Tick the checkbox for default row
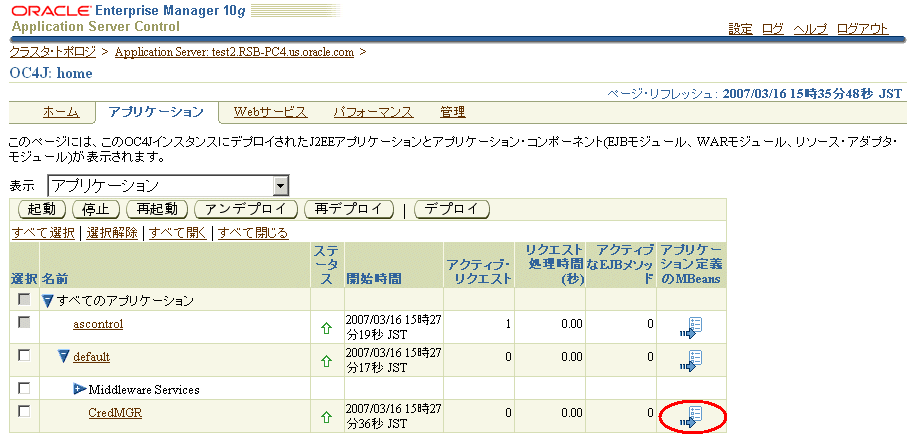 click(x=24, y=355)
